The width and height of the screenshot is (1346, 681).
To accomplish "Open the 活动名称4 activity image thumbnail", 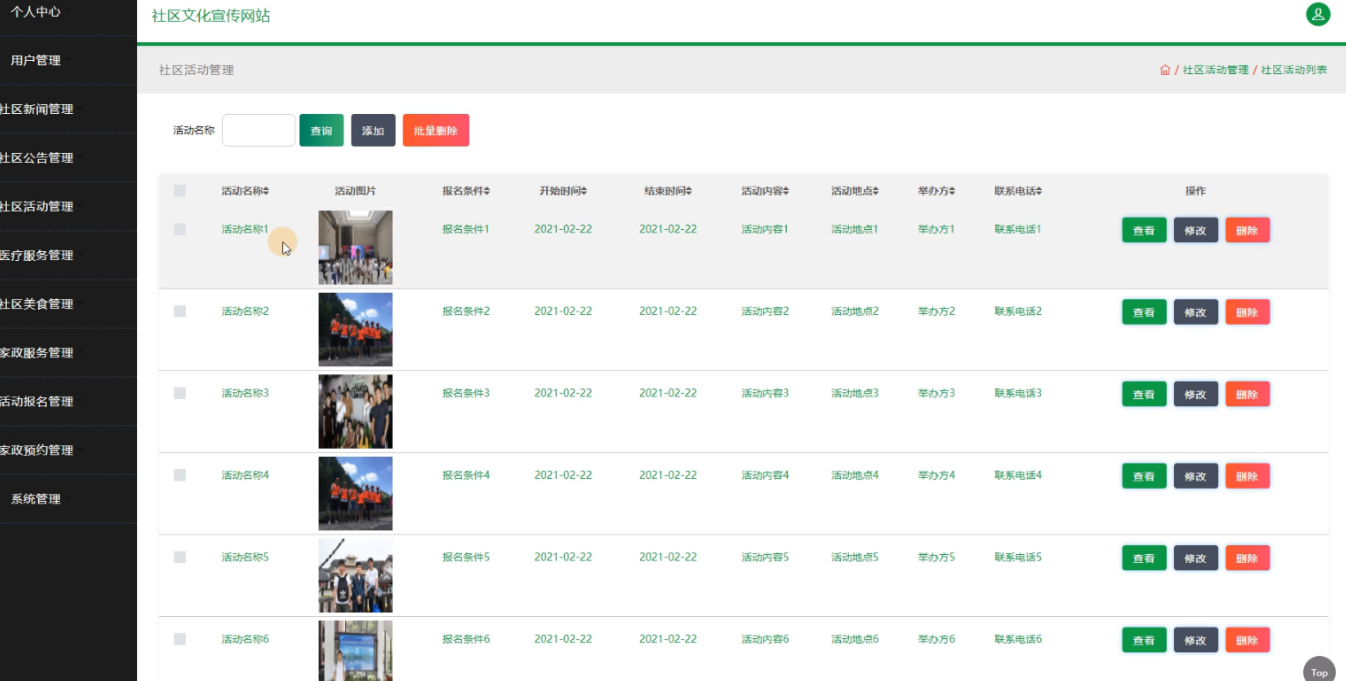I will (x=355, y=493).
